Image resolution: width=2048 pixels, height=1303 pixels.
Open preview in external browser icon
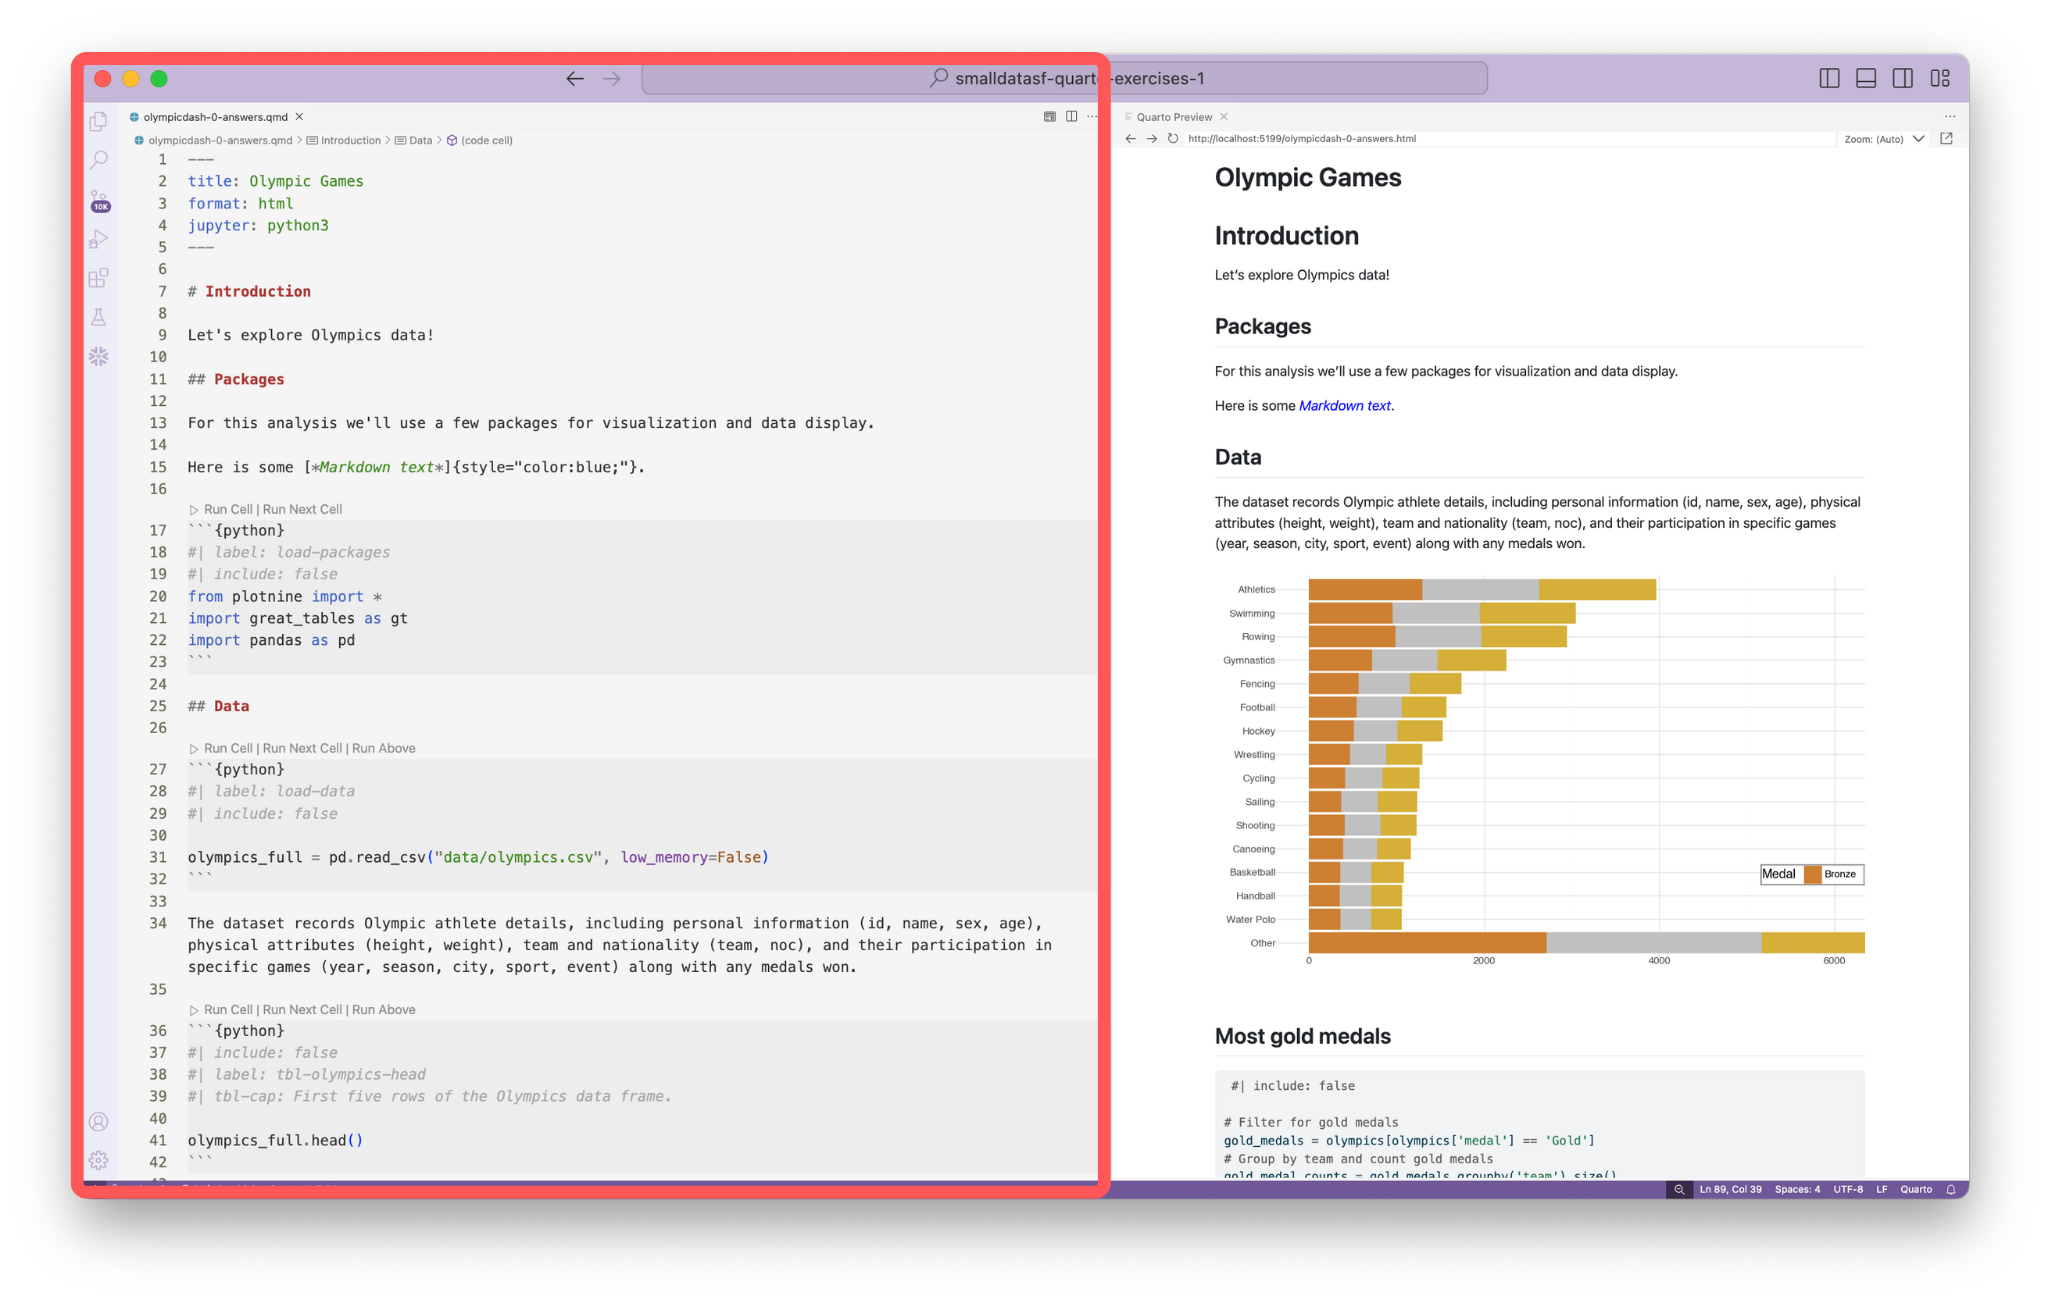(1946, 139)
